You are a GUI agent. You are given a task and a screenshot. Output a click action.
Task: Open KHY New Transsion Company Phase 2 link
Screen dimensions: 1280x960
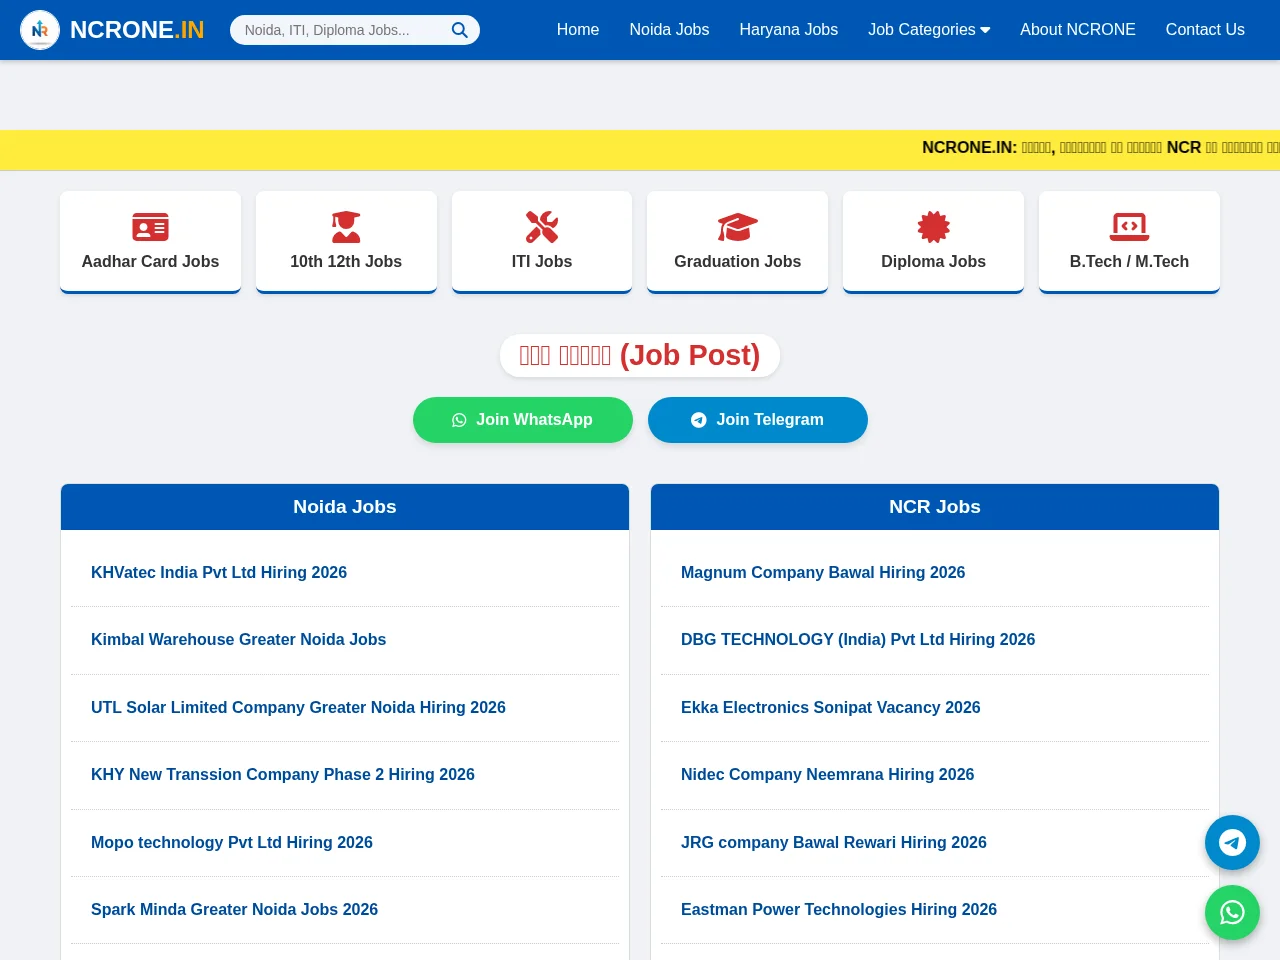(283, 774)
